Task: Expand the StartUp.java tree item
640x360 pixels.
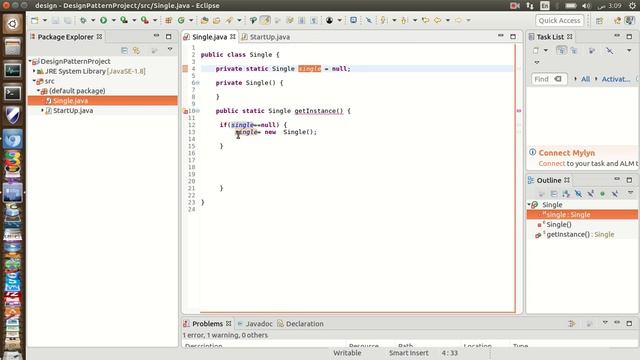Action: point(42,110)
